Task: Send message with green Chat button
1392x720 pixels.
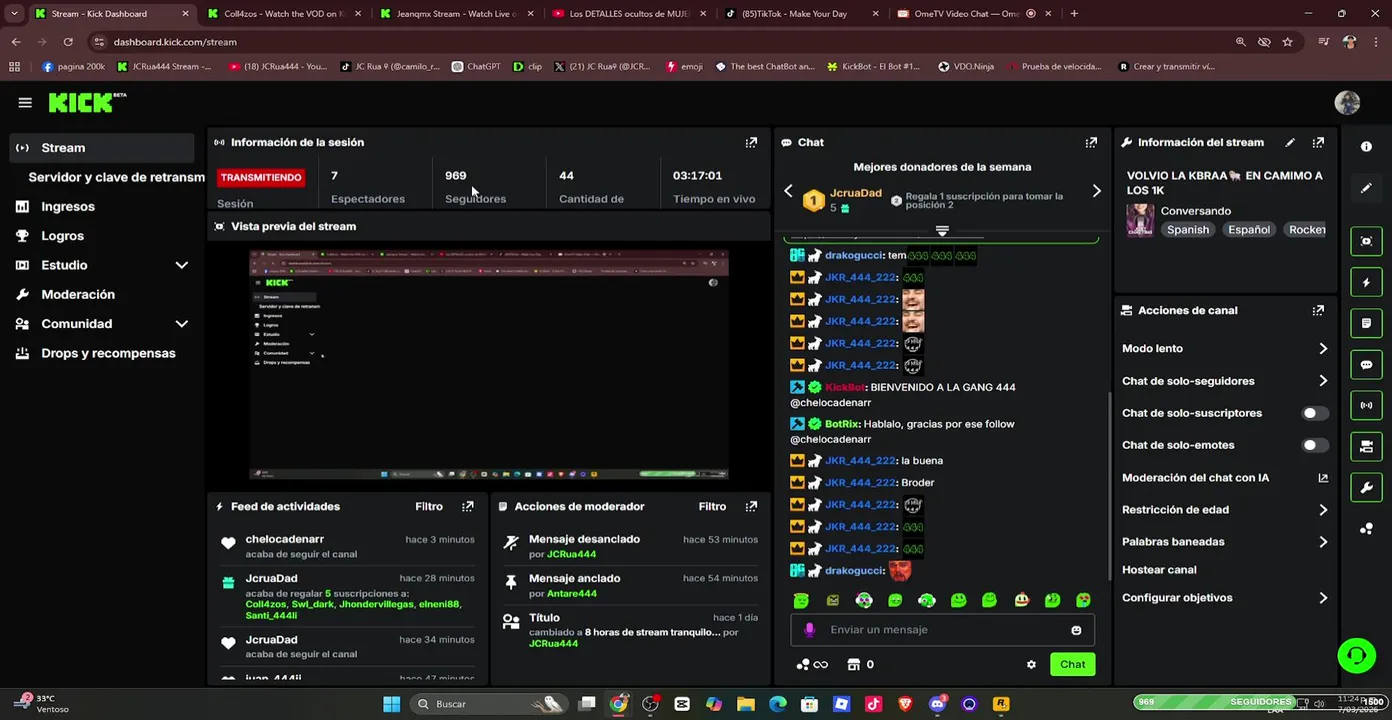Action: click(x=1072, y=664)
